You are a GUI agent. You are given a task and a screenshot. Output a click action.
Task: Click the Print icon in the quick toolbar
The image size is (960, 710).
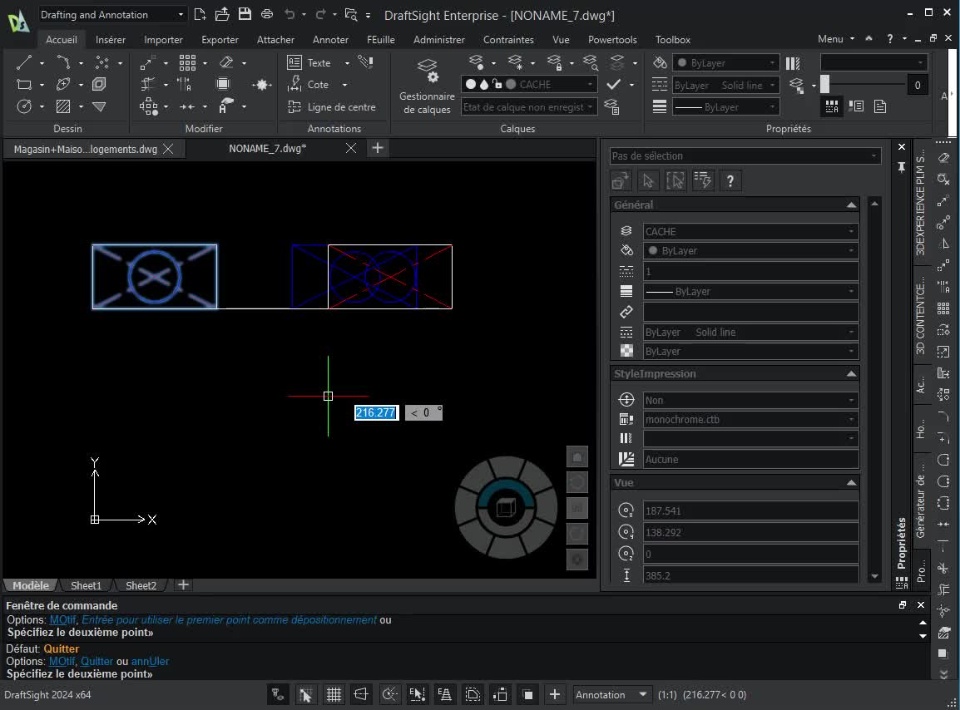coord(266,15)
